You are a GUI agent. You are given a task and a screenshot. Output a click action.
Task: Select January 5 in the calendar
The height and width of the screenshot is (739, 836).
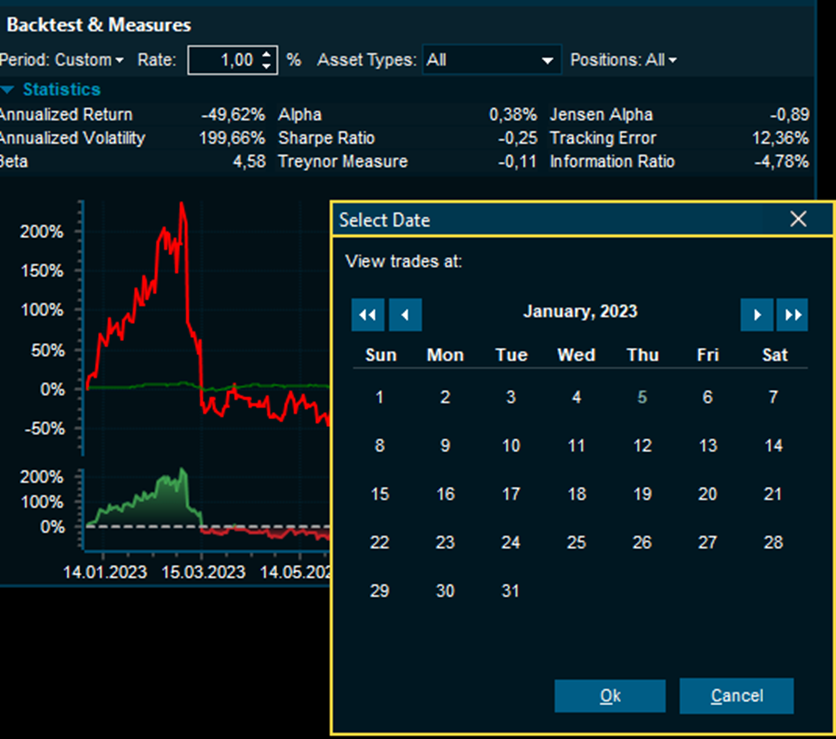tap(642, 397)
